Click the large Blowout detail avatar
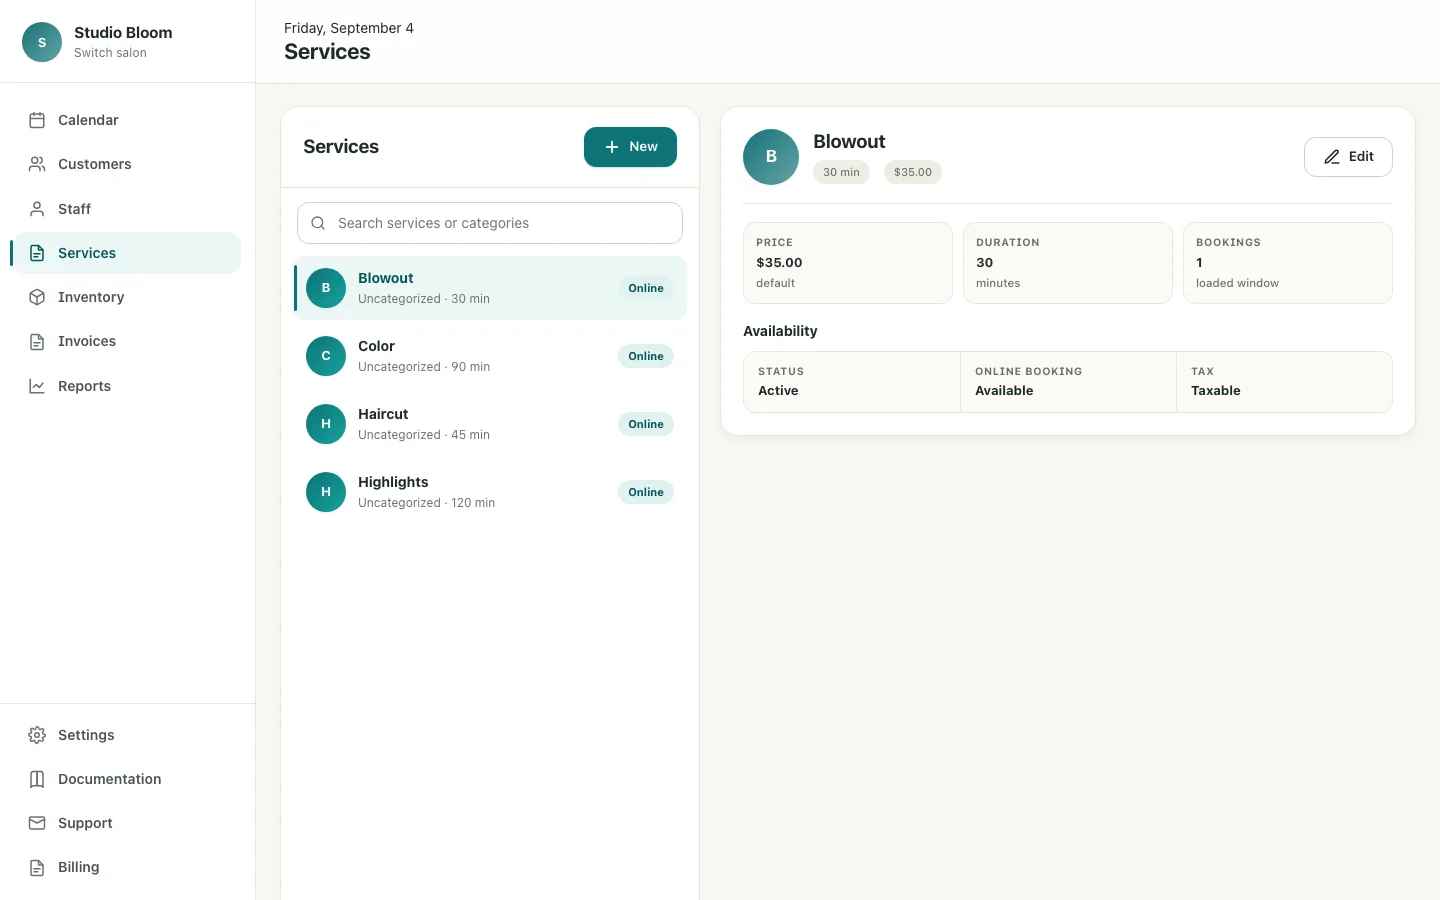 tap(771, 157)
